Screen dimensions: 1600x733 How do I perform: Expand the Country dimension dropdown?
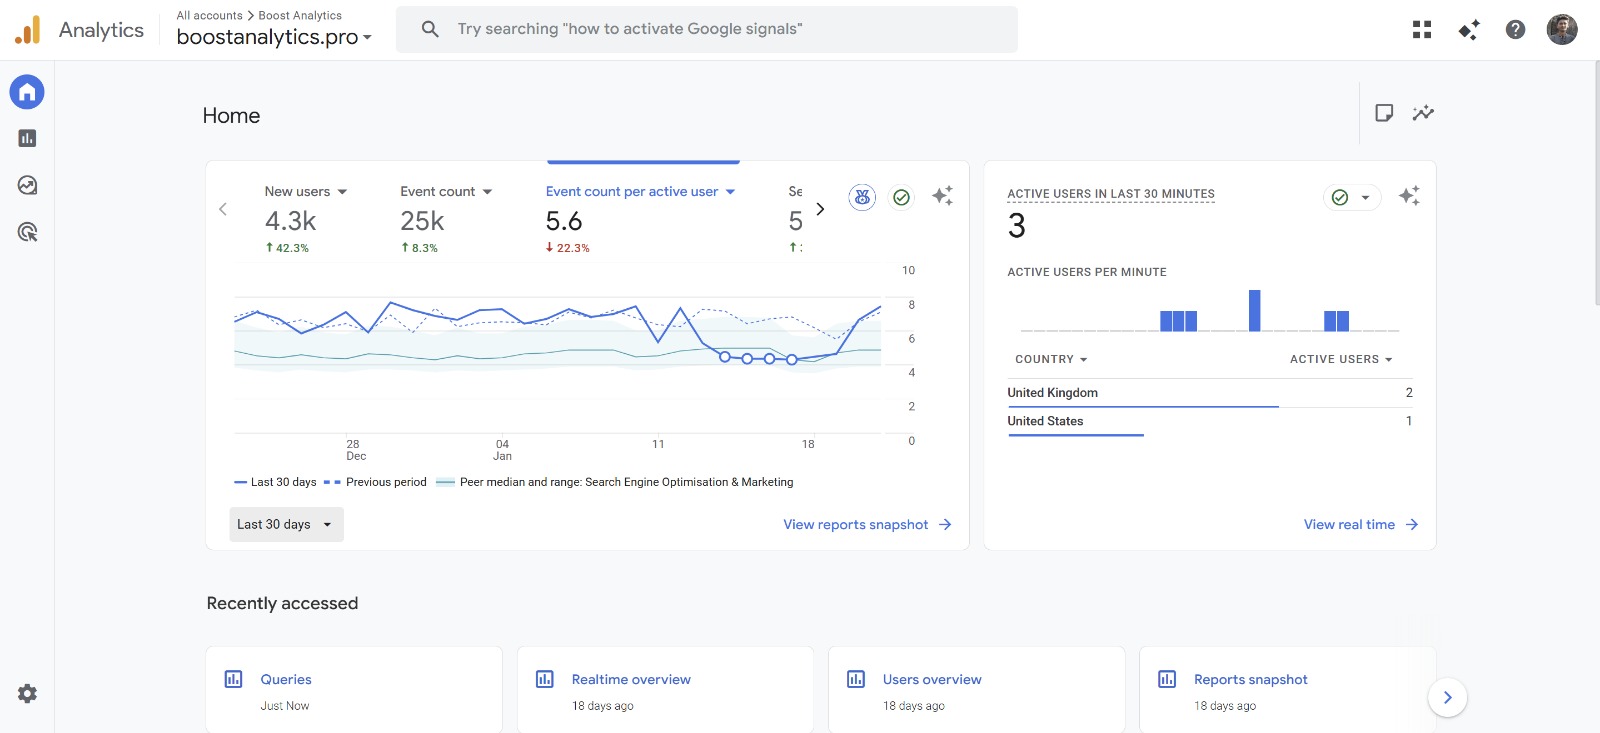coord(1051,359)
